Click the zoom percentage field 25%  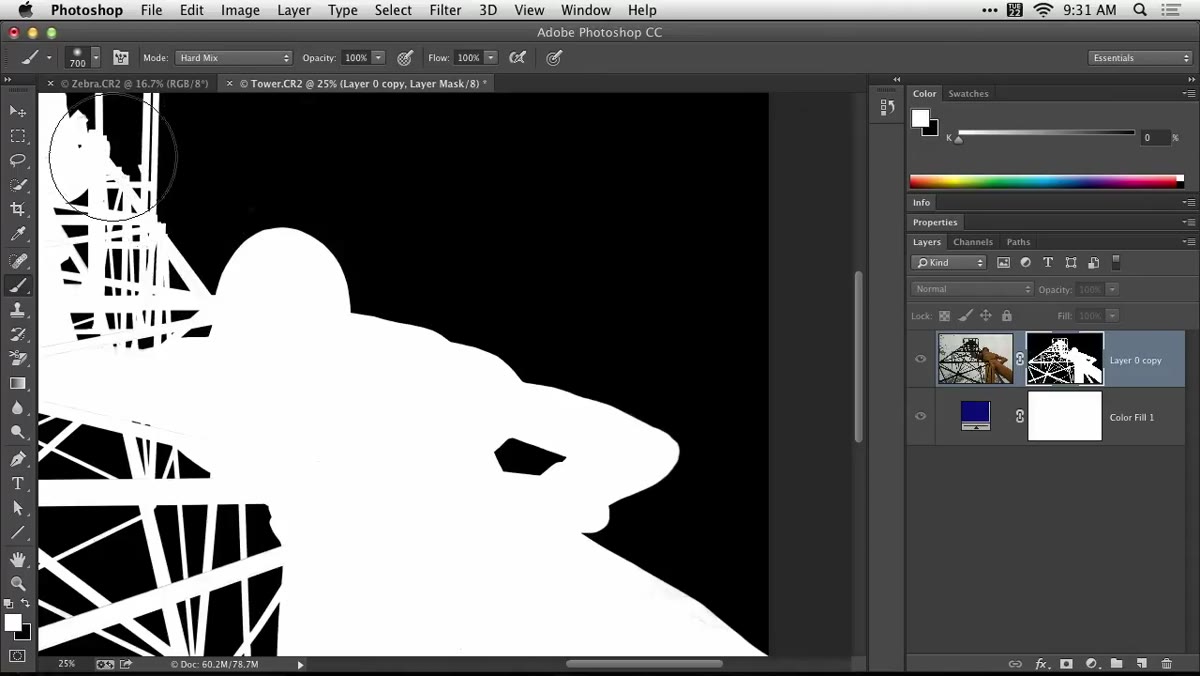(x=66, y=664)
